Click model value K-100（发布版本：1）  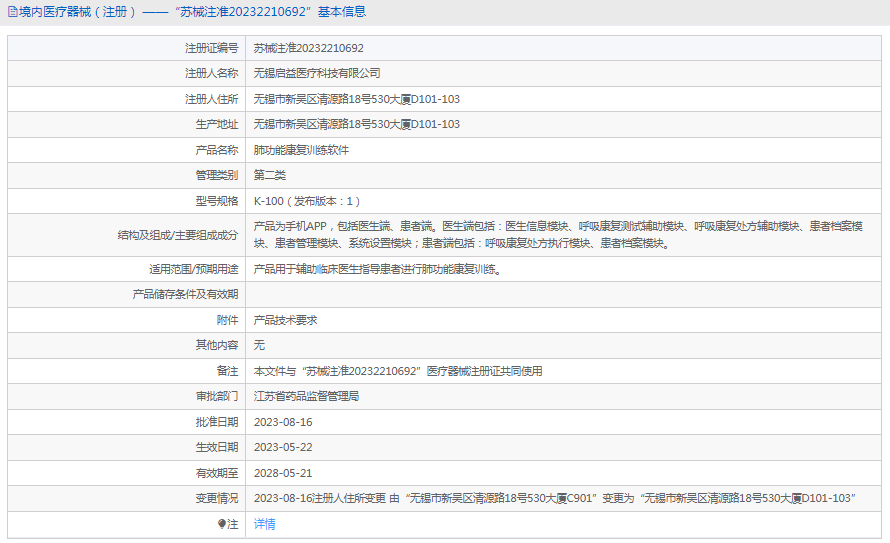307,201
